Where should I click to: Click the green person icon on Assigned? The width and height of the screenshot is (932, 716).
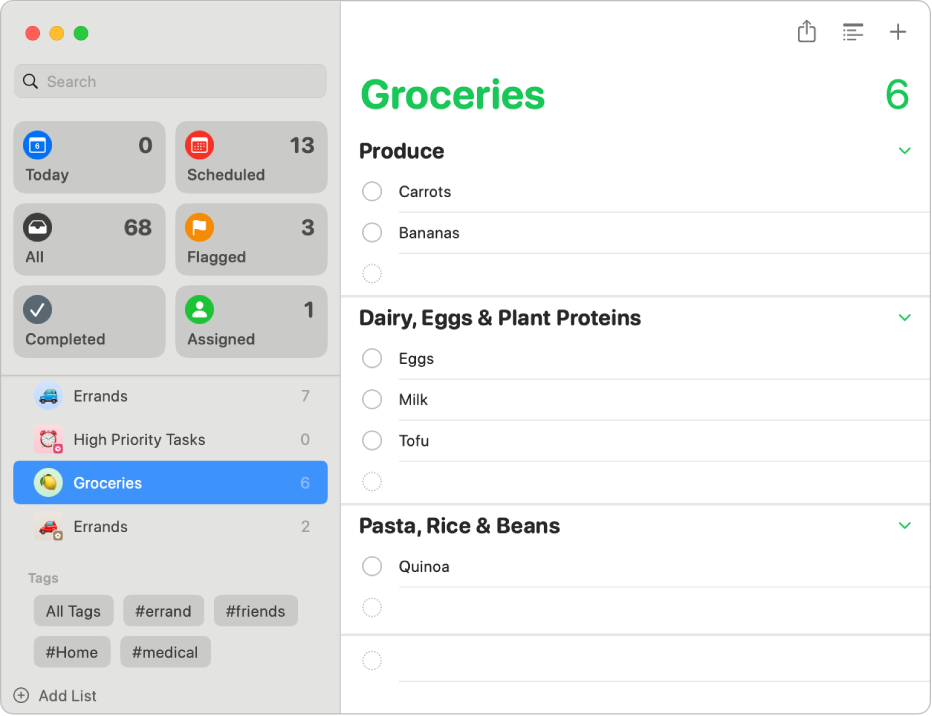(200, 309)
